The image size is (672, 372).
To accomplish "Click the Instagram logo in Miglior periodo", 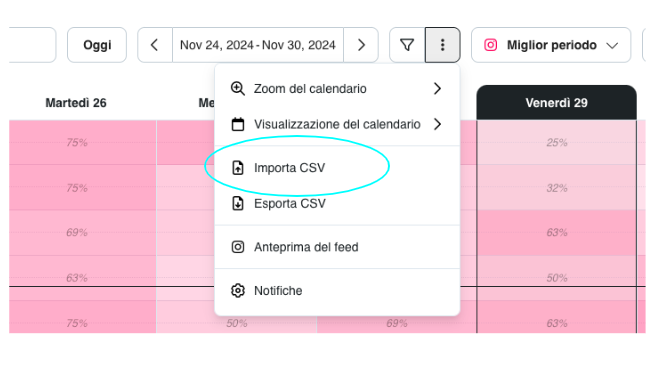I will coord(491,45).
